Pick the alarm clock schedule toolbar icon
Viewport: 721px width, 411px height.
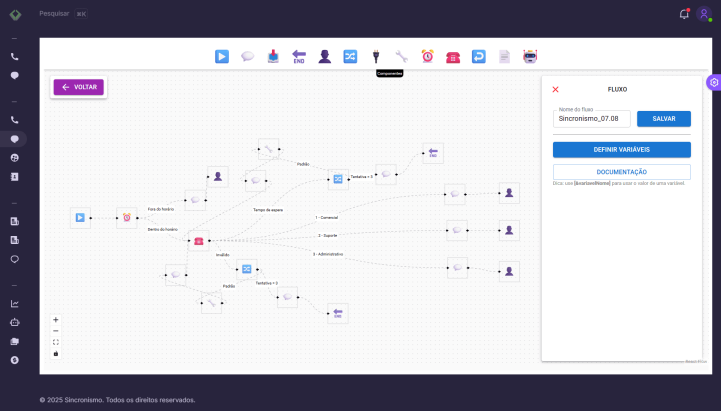coord(428,56)
